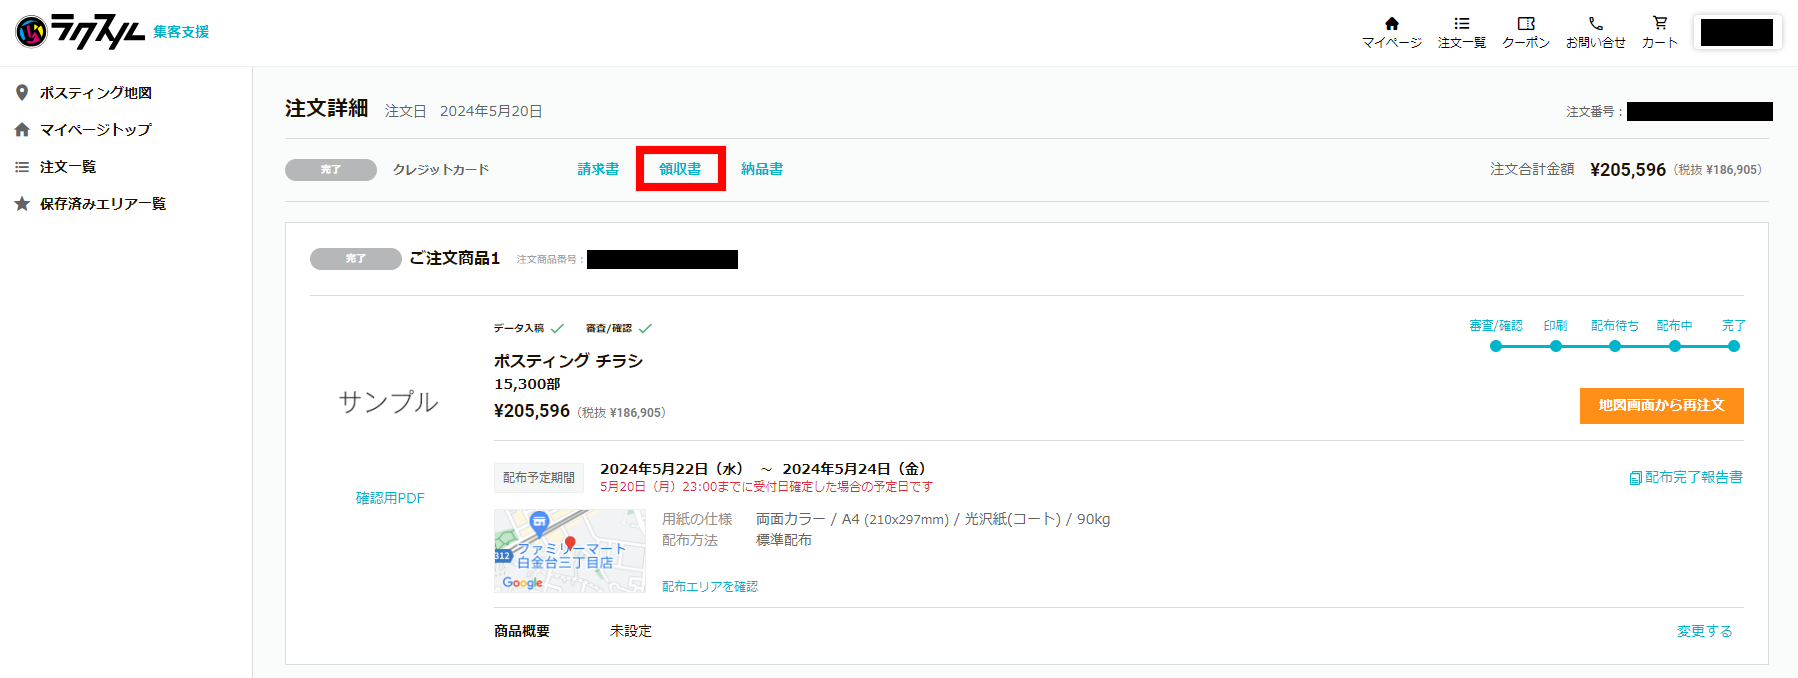The image size is (1798, 678).
Task: Open the 領収書 receipt link
Action: (x=680, y=169)
